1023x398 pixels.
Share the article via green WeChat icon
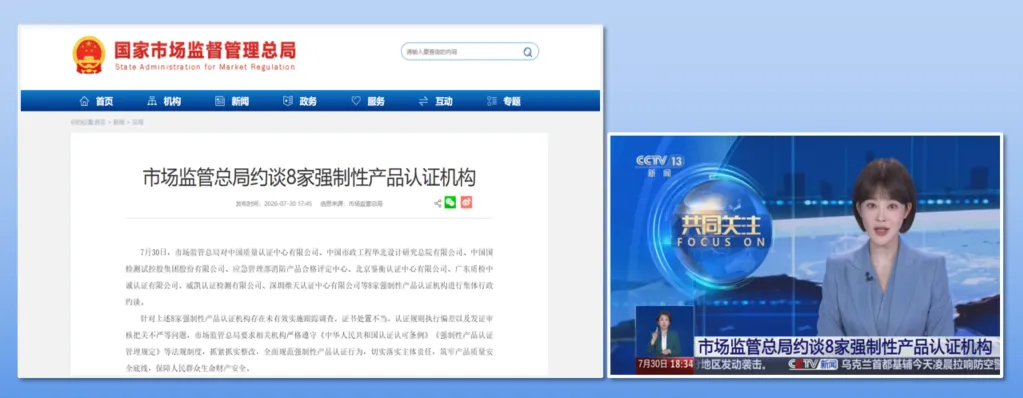coord(450,202)
